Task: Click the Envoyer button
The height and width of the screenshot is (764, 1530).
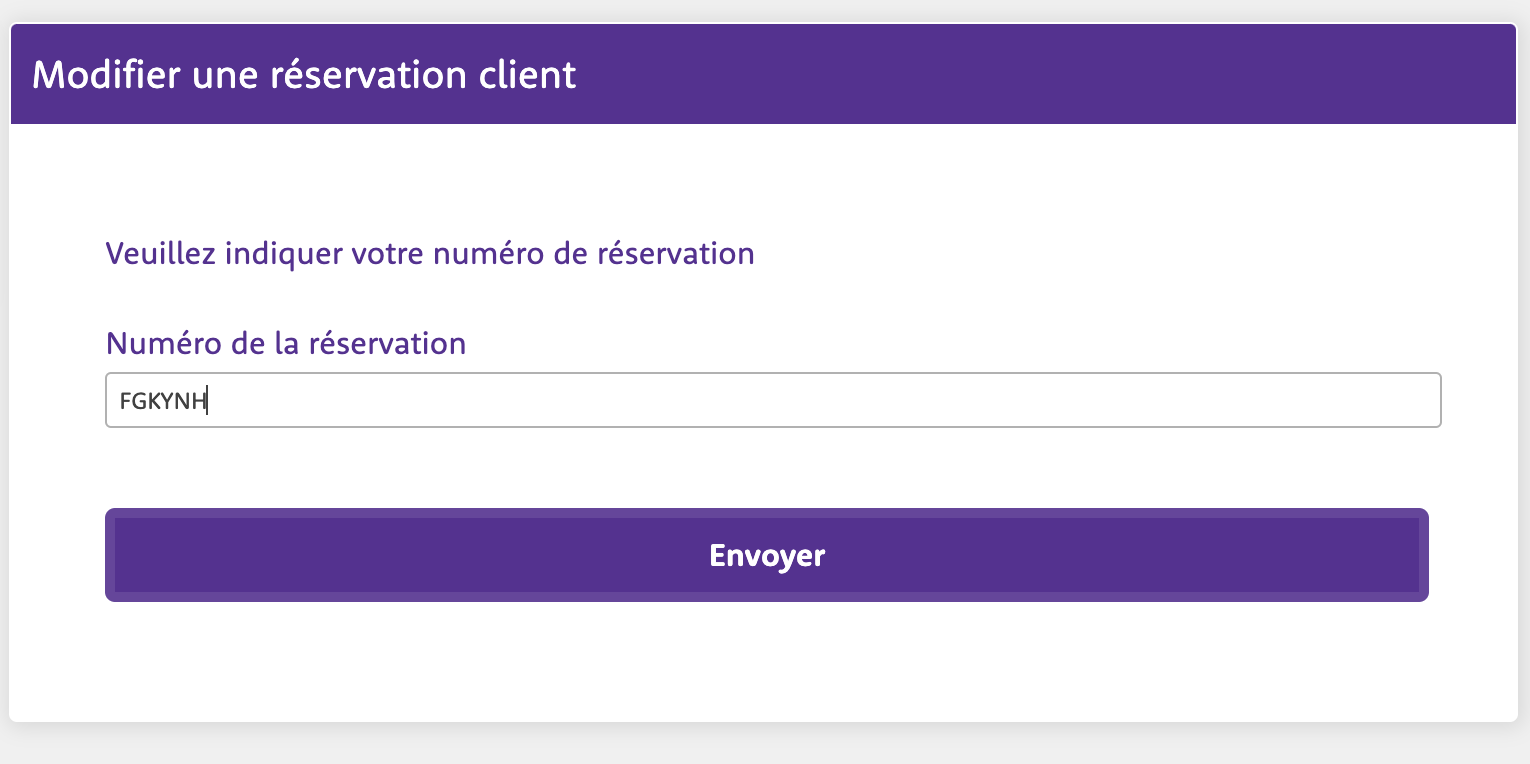Action: [x=766, y=555]
